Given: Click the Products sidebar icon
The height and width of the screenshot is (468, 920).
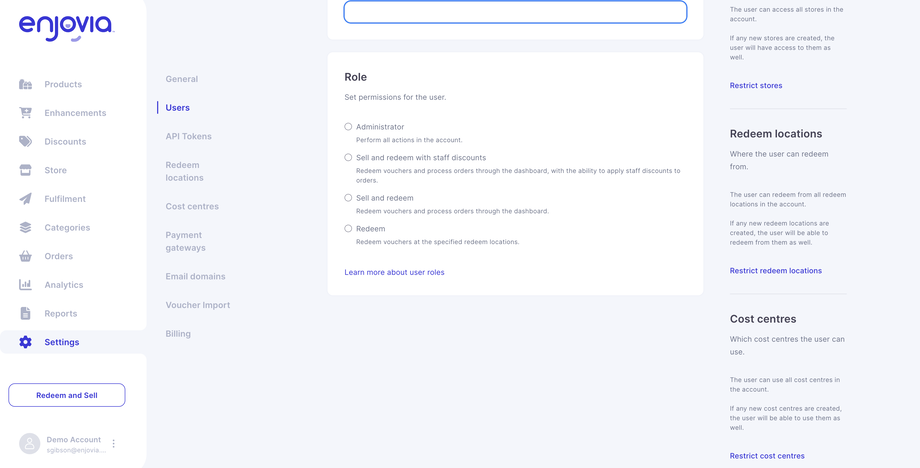Looking at the screenshot, I should (26, 84).
